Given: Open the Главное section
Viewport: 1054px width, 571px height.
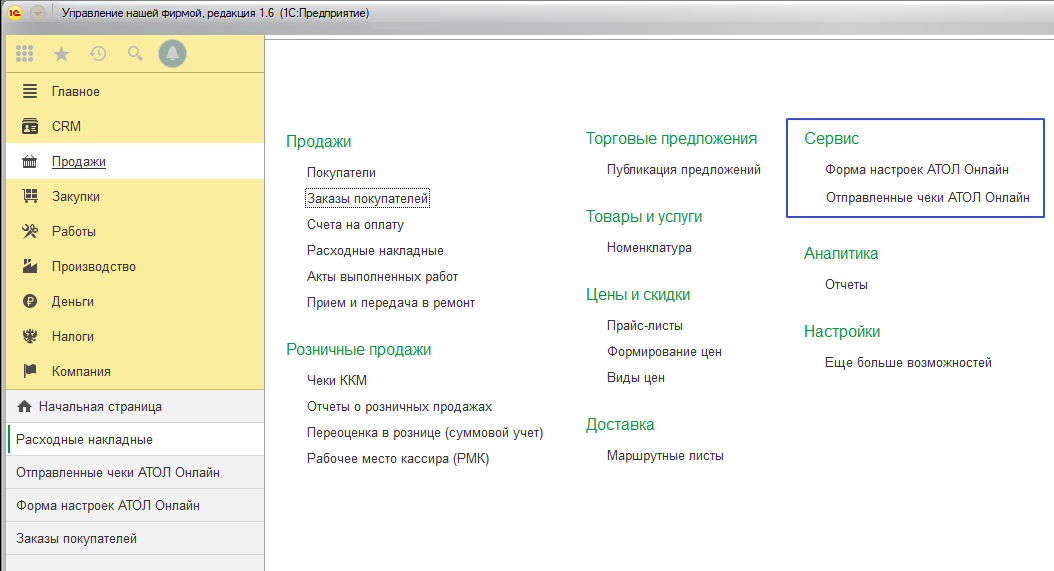Looking at the screenshot, I should [135, 91].
